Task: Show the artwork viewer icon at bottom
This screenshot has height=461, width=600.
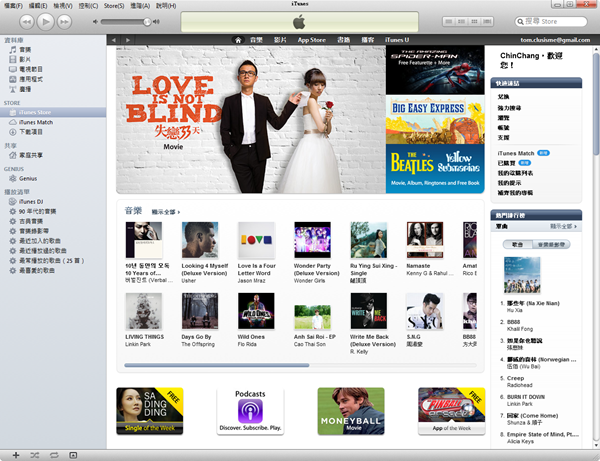Action: tap(73, 454)
